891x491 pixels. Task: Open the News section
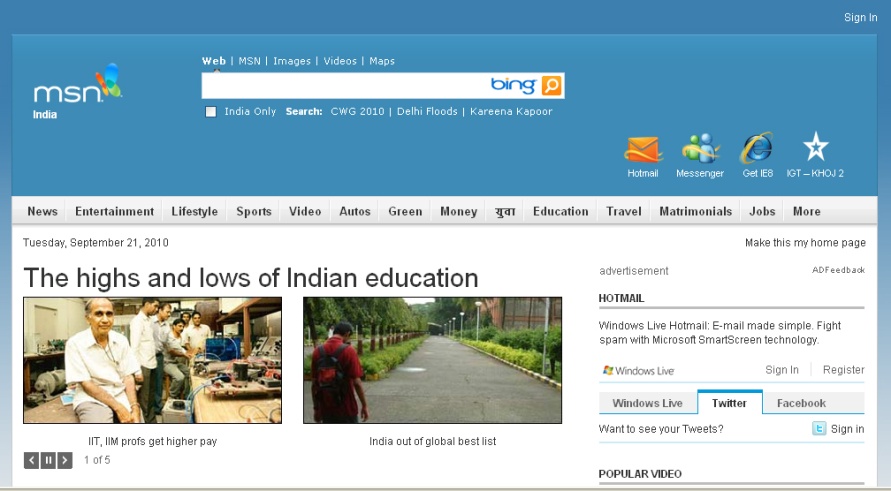[43, 211]
